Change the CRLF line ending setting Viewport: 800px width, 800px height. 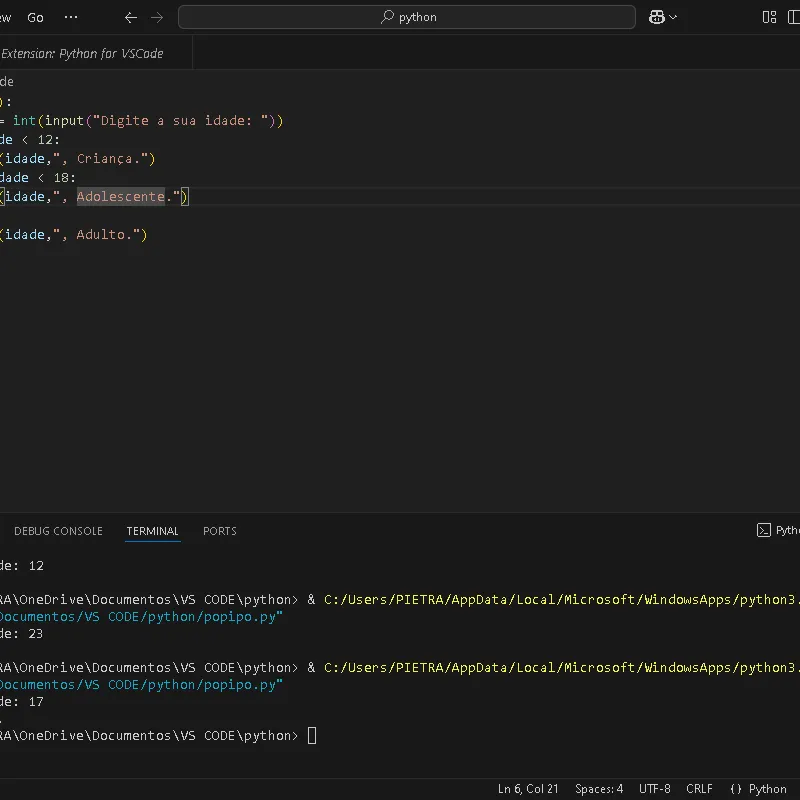click(699, 789)
